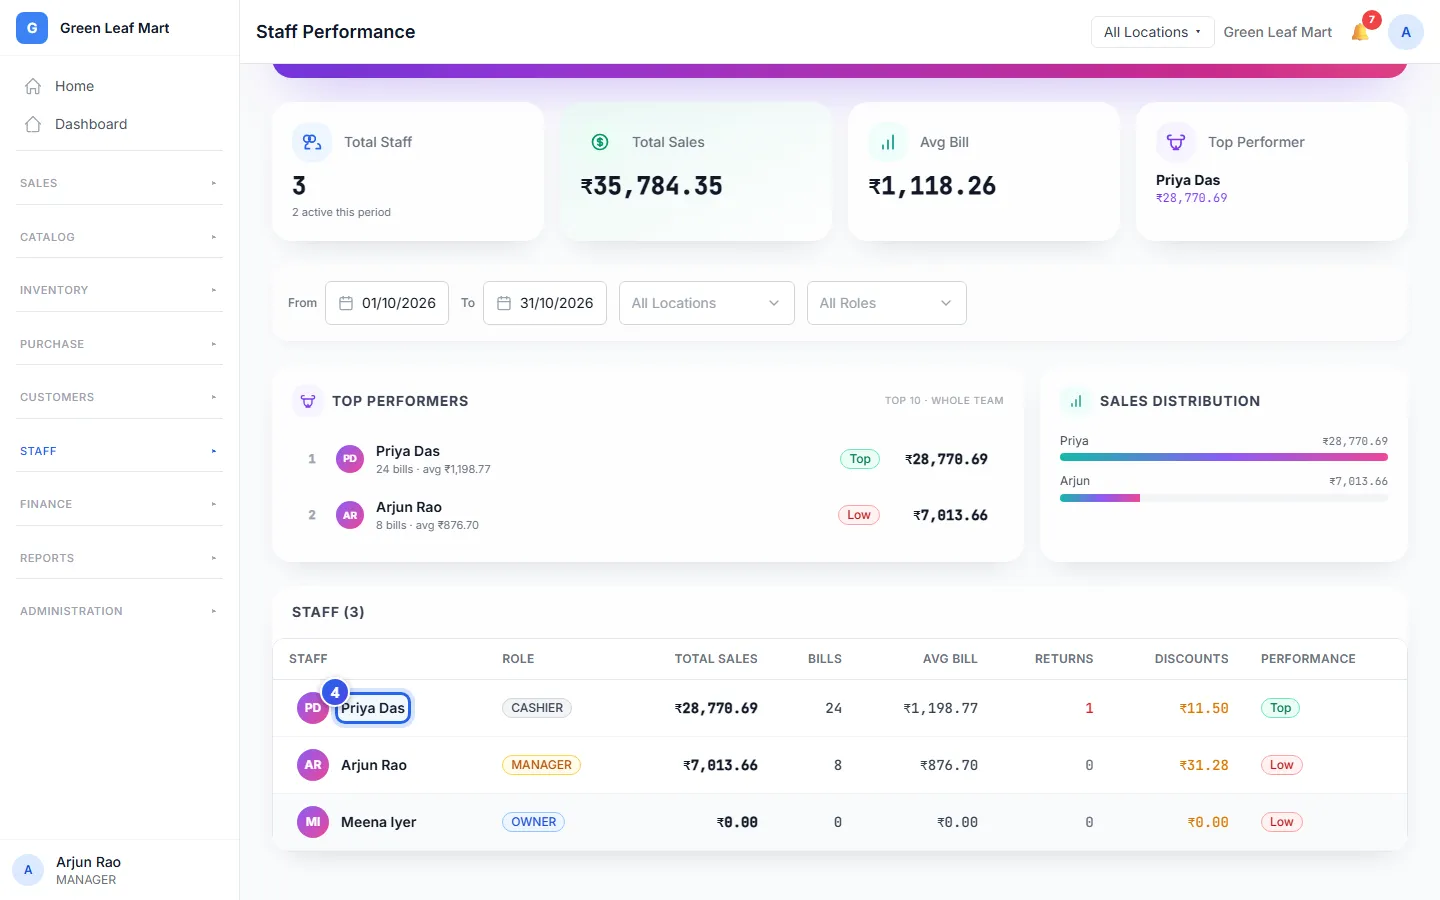1440x900 pixels.
Task: Expand the CUSTOMERS sidebar section
Action: 119,397
